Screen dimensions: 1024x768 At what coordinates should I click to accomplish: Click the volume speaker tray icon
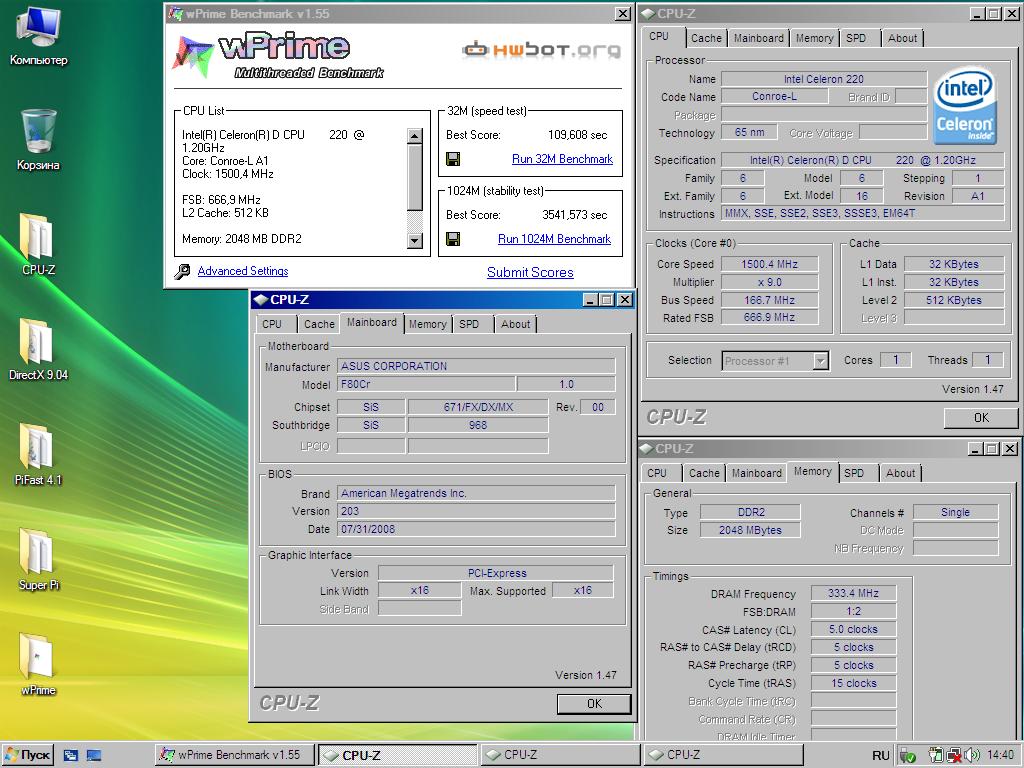[972, 755]
